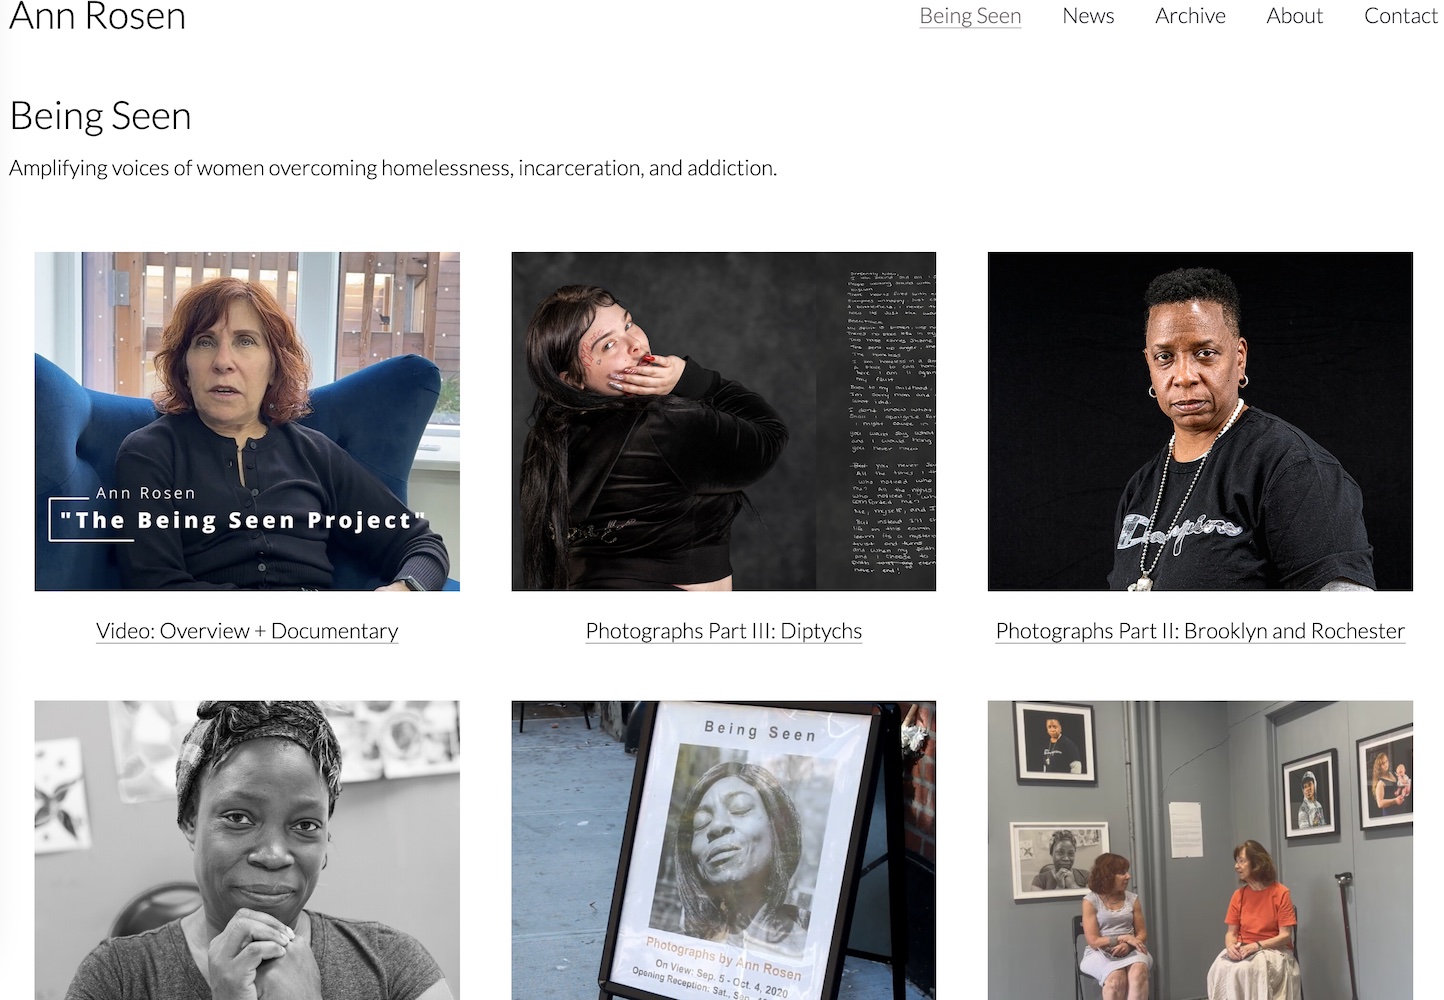This screenshot has height=1000, width=1444.
Task: Go to the News page
Action: [1087, 16]
